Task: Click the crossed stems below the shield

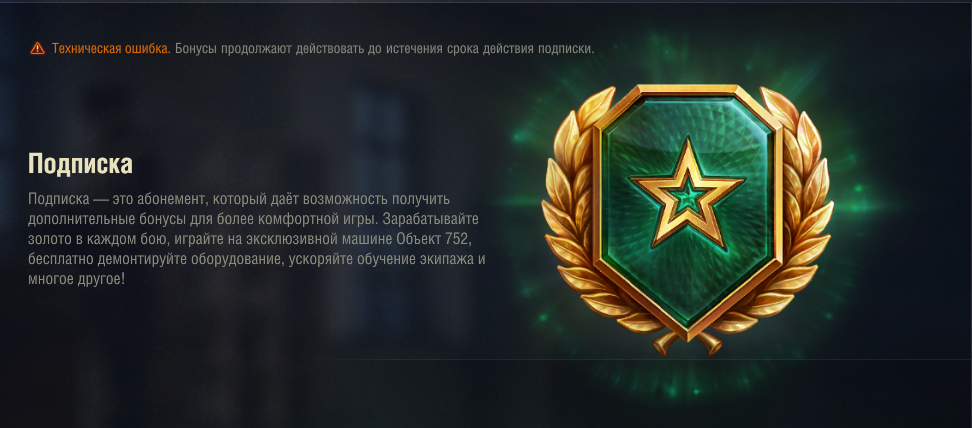Action: 687,342
